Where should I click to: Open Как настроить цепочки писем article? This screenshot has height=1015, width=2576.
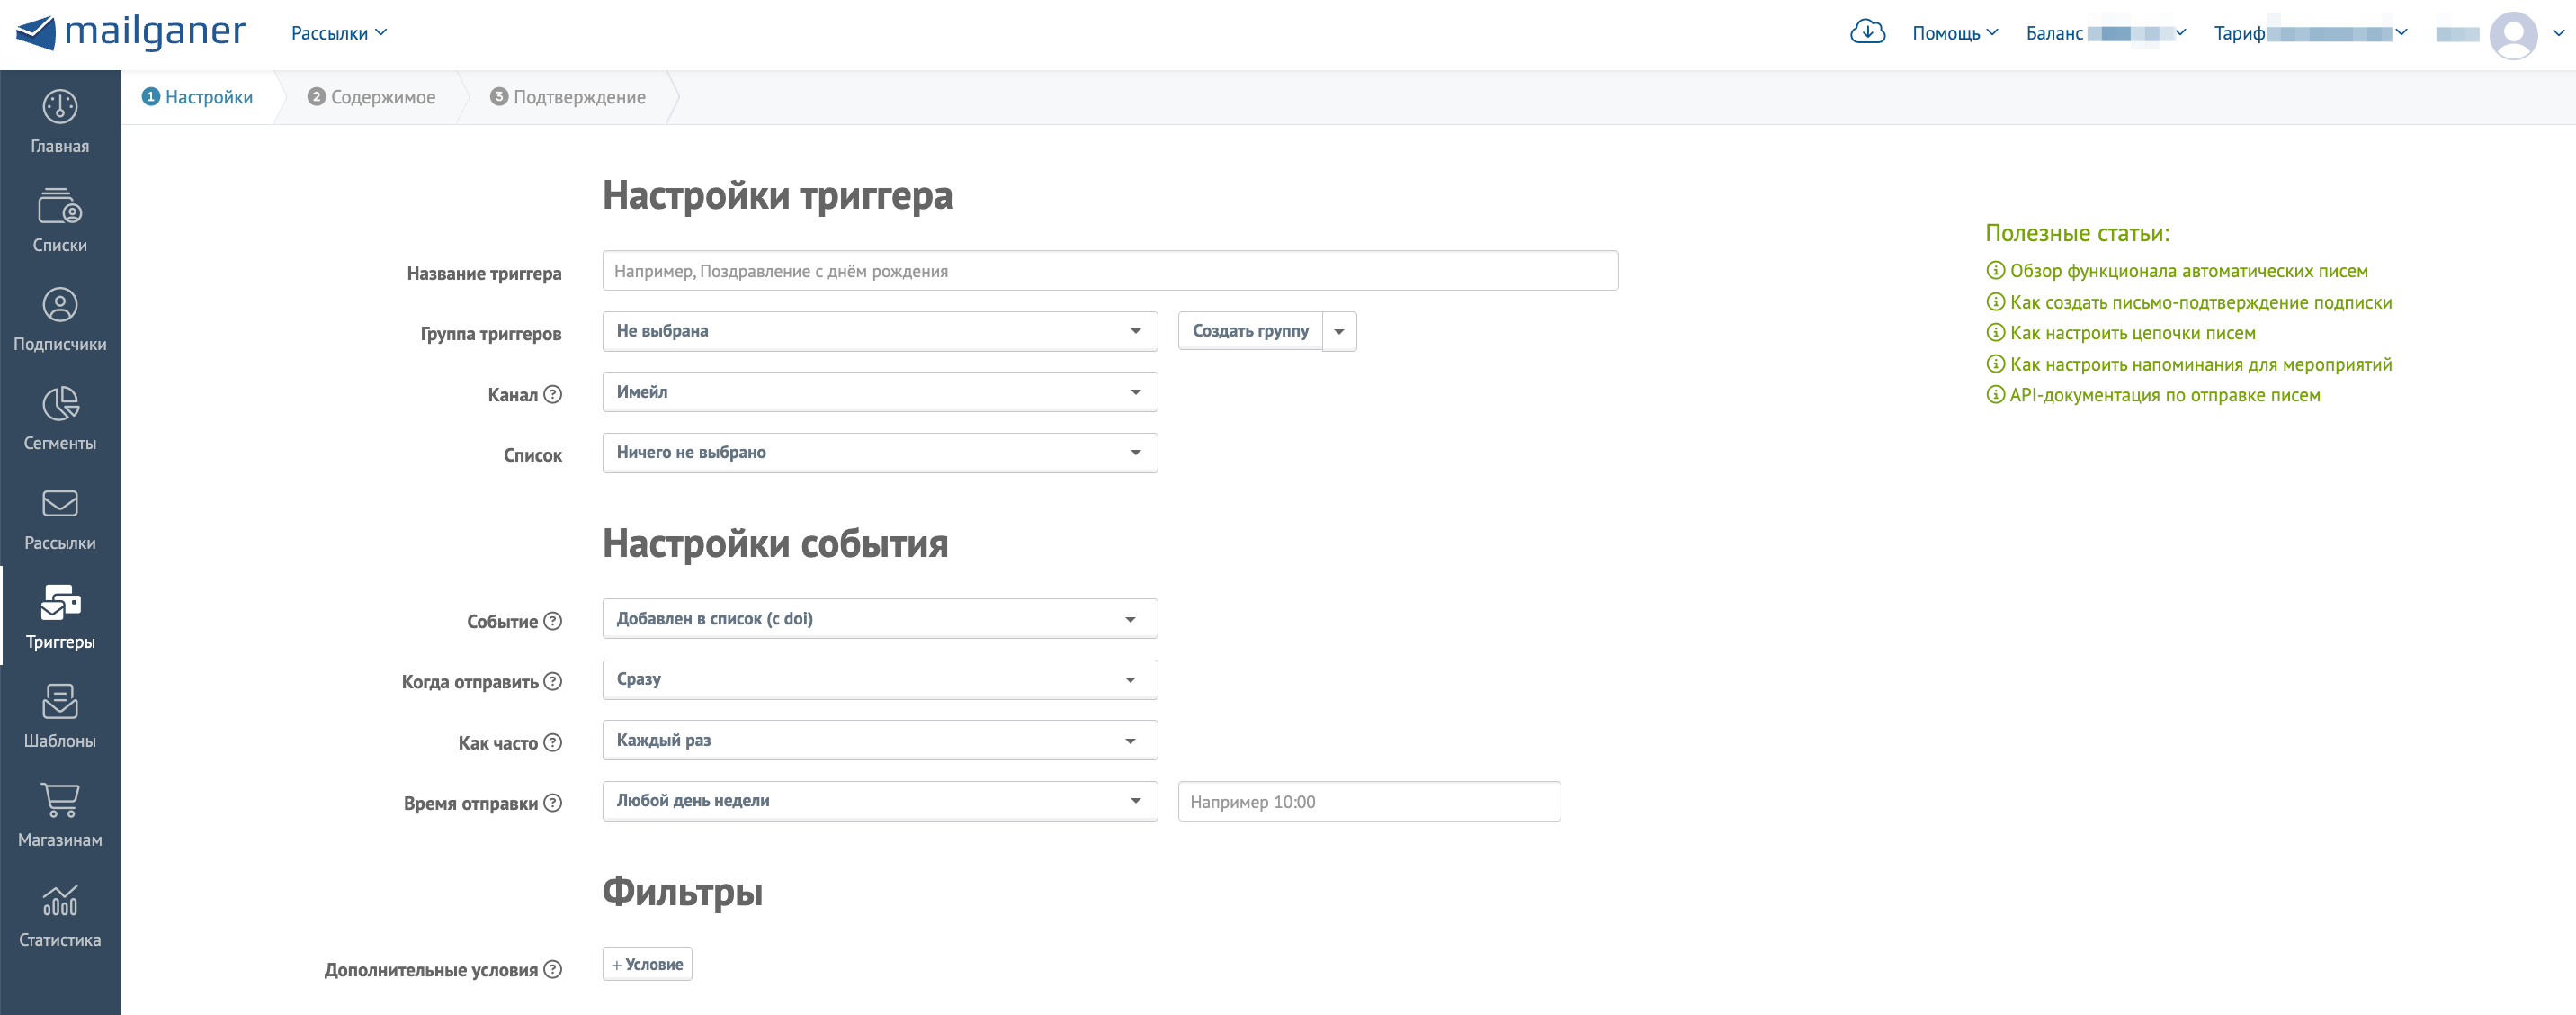[x=2132, y=333]
